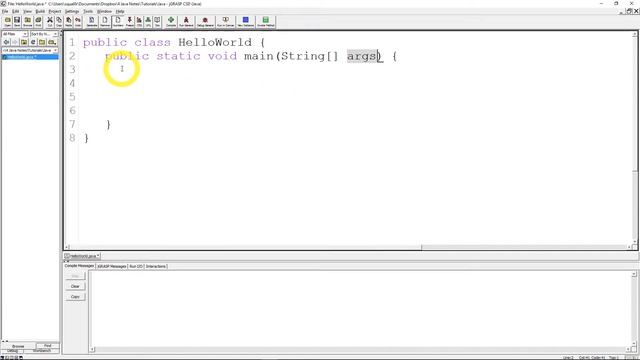
Task: Click the Doc toolbar icon
Action: click(x=157, y=22)
